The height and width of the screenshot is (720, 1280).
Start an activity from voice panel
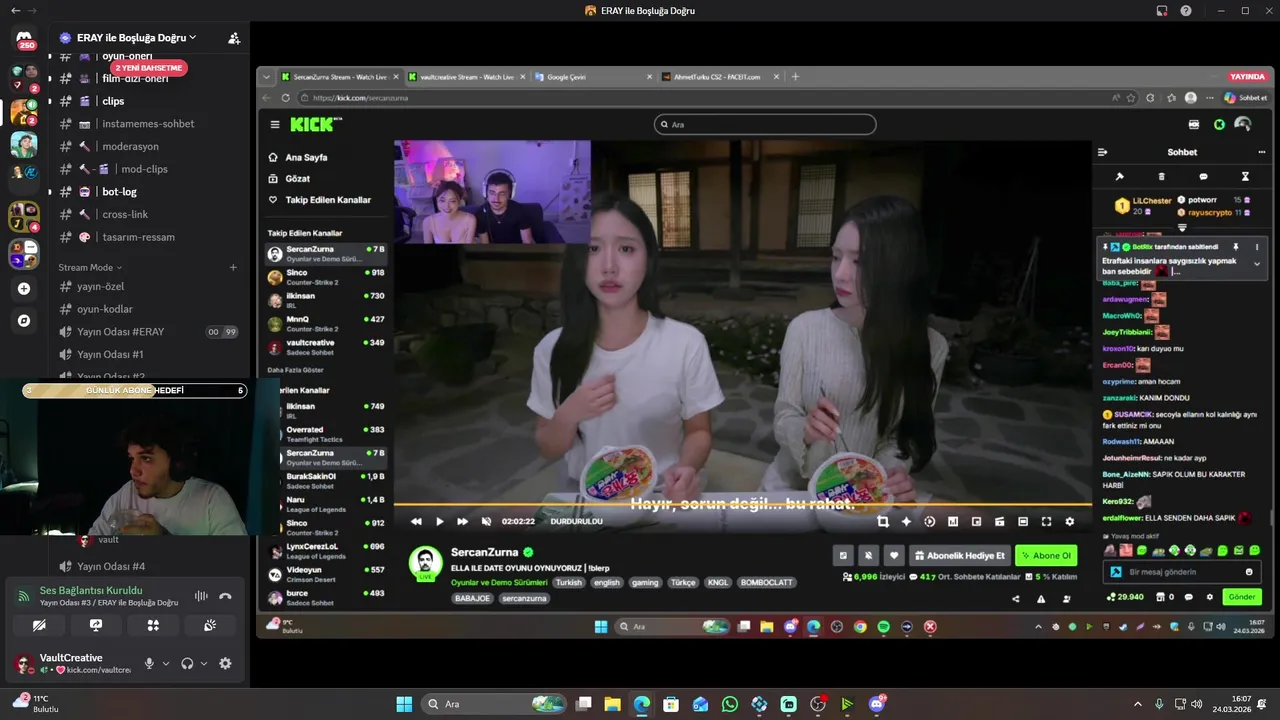[x=153, y=625]
